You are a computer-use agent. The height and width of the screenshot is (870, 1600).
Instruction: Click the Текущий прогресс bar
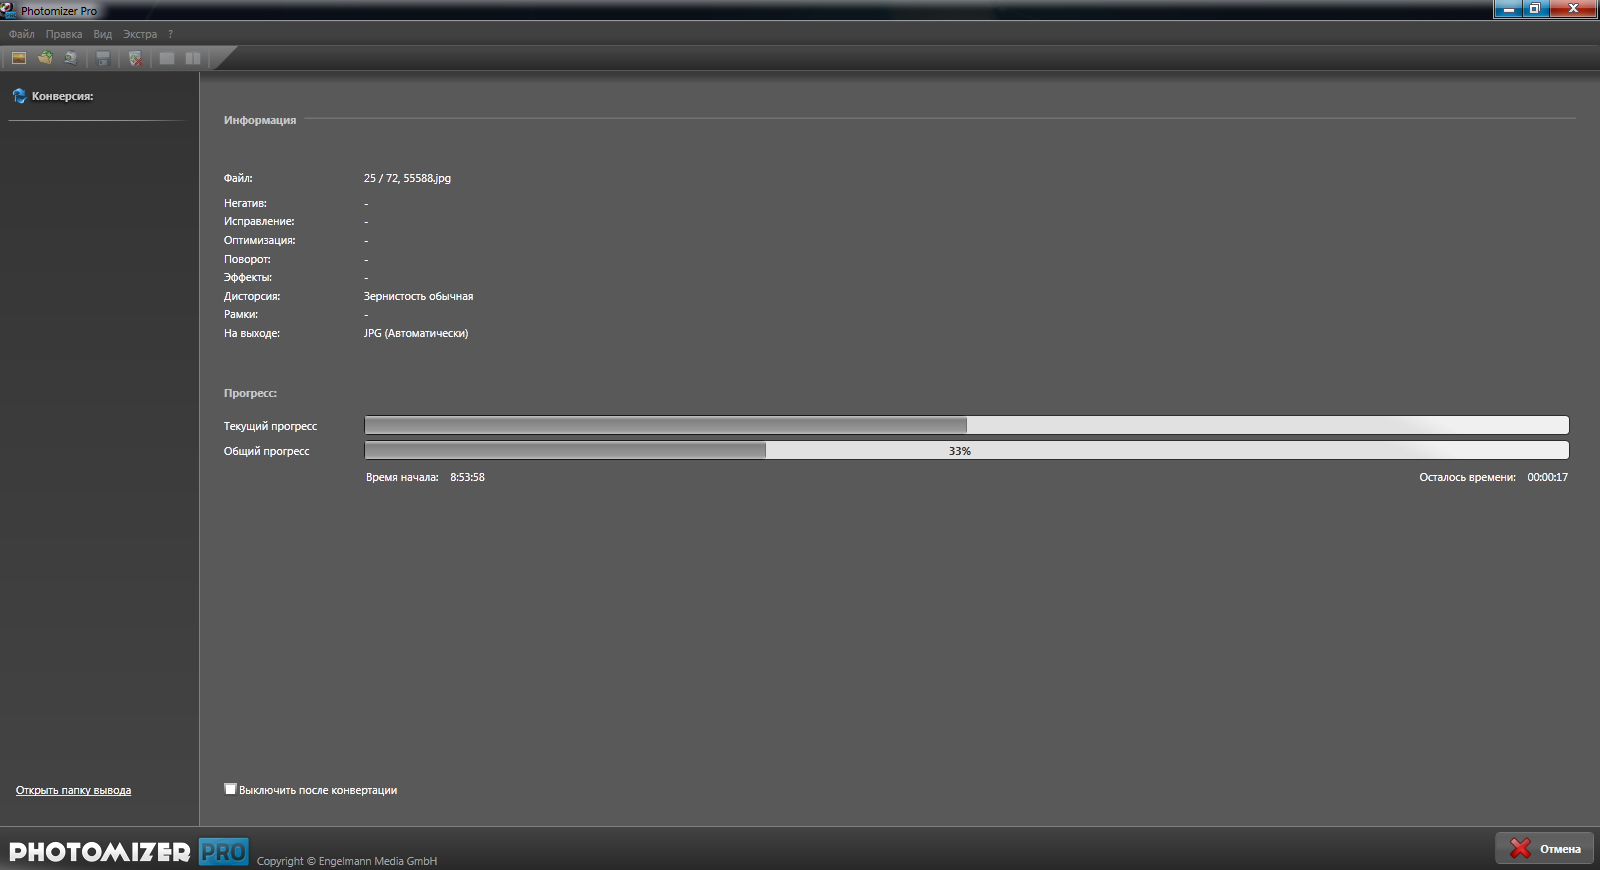tap(966, 425)
